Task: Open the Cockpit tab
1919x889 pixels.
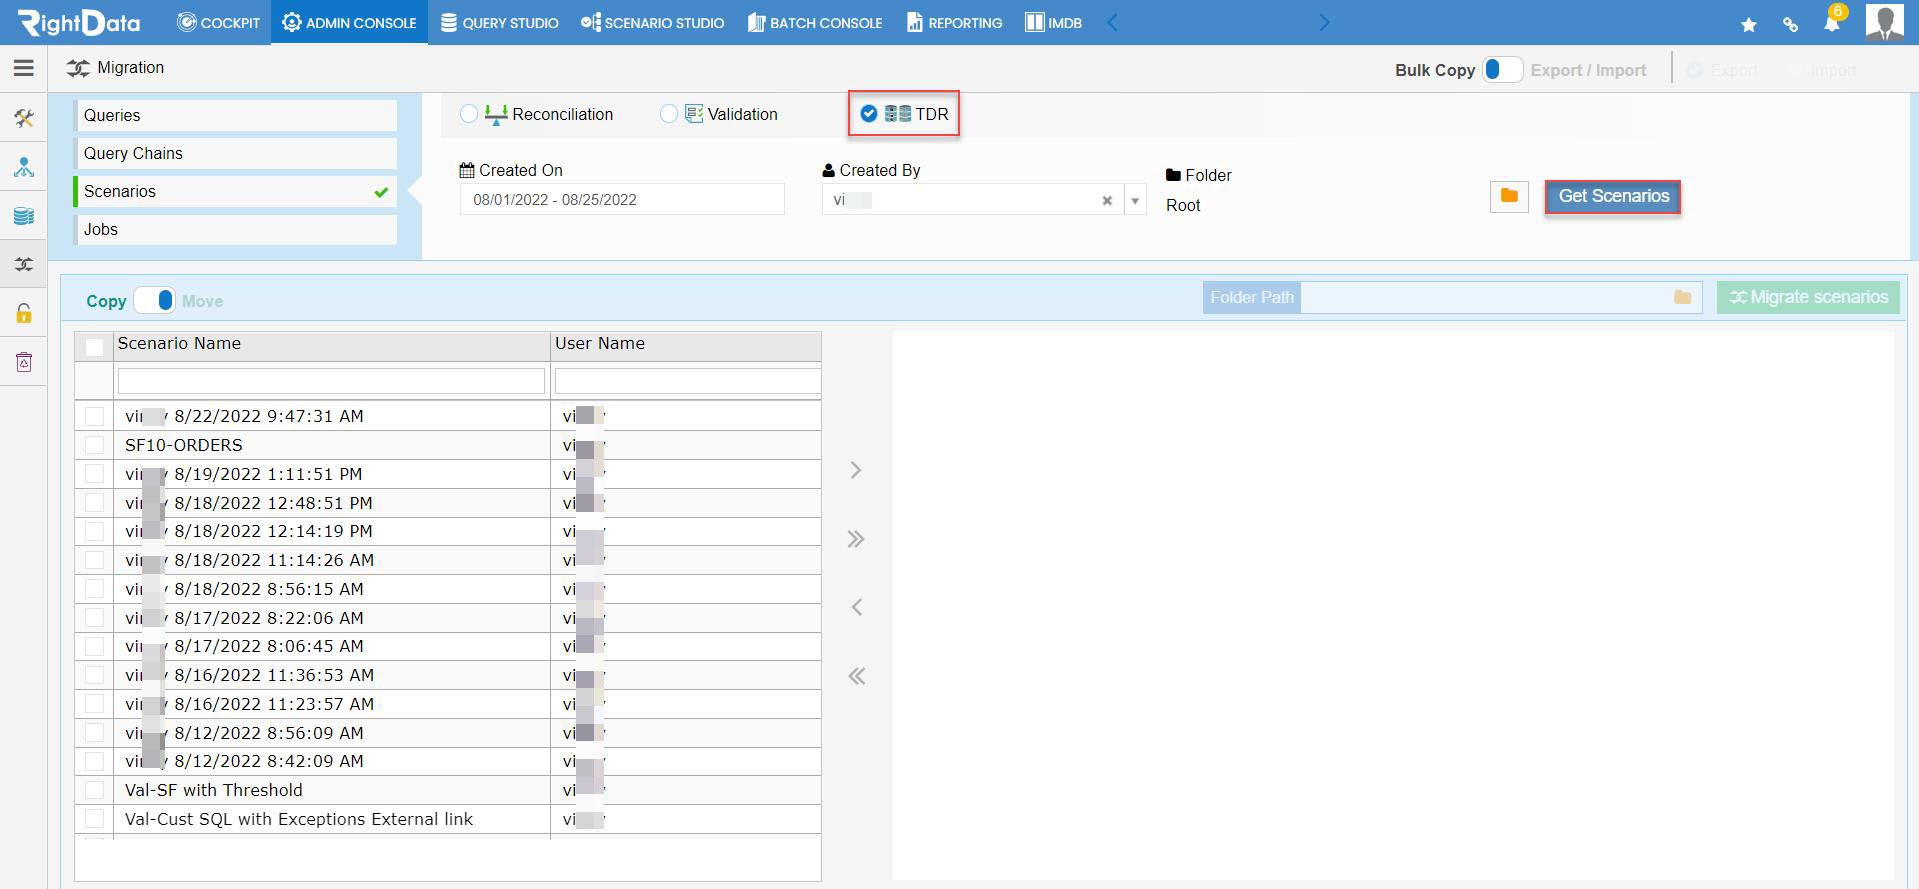Action: click(x=218, y=22)
